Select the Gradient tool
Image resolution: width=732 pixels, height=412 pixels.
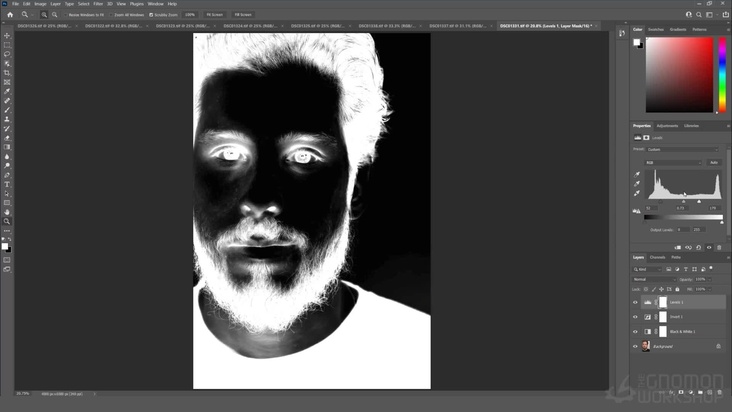coord(7,147)
